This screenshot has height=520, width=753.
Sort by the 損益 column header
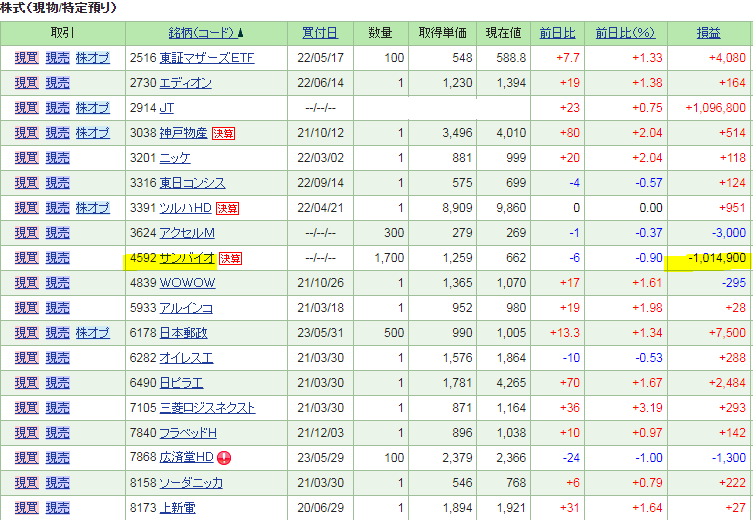(709, 33)
